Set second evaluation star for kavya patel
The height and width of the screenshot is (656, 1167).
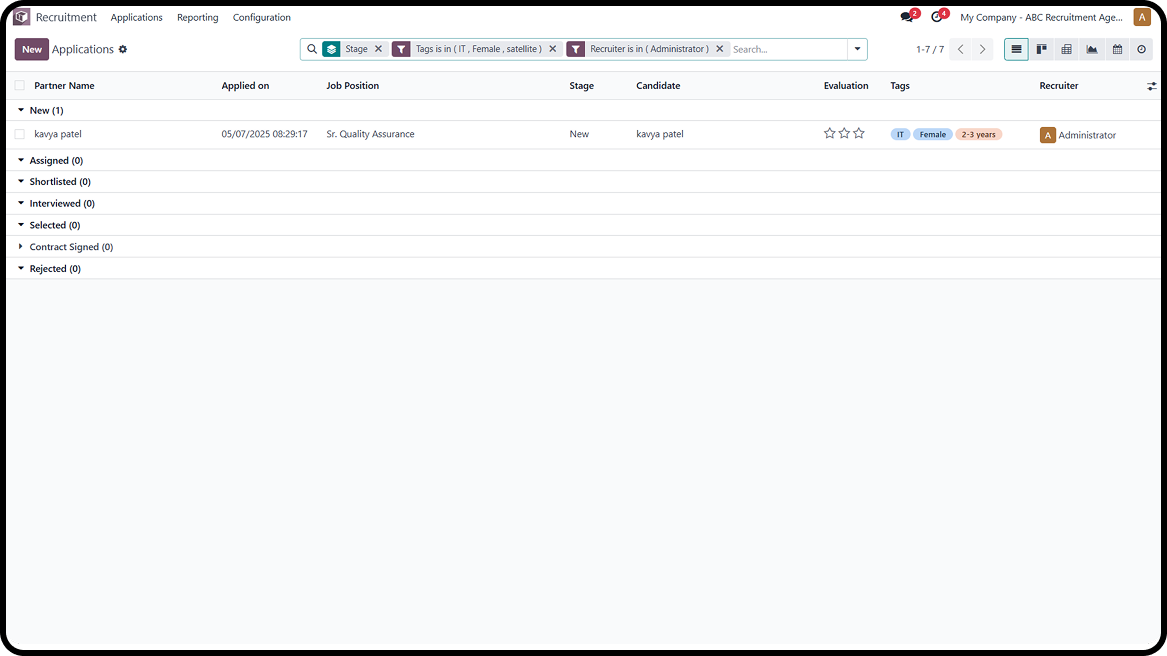point(844,133)
